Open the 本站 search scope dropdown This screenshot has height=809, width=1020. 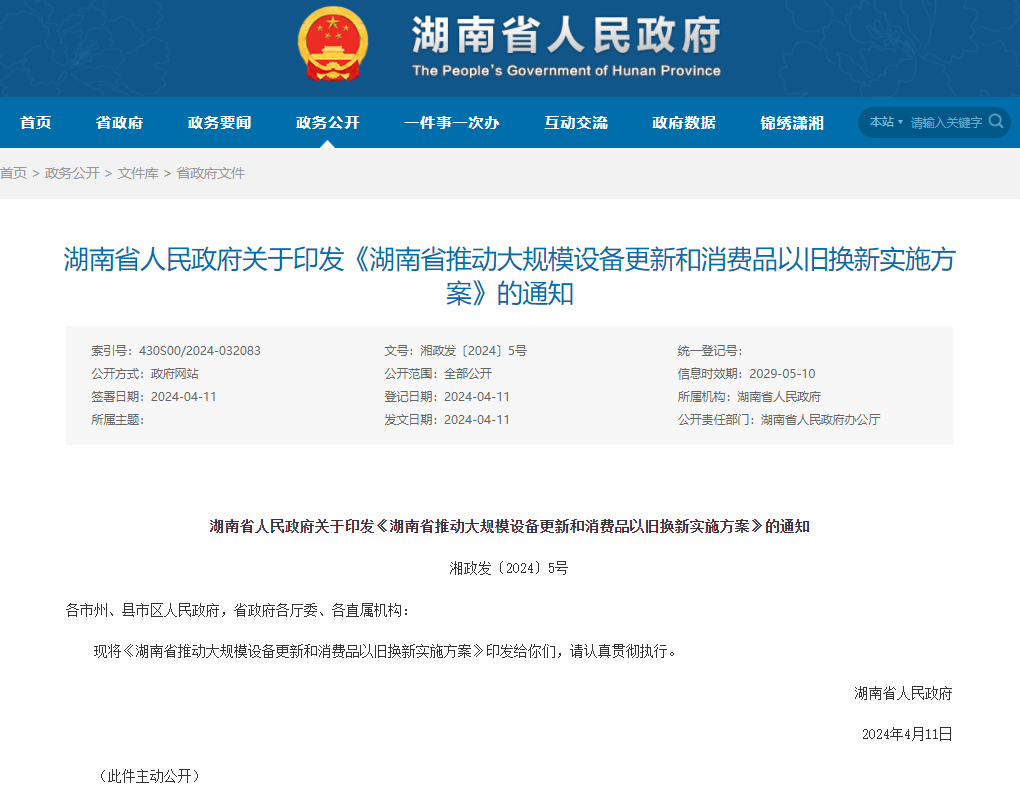(885, 122)
